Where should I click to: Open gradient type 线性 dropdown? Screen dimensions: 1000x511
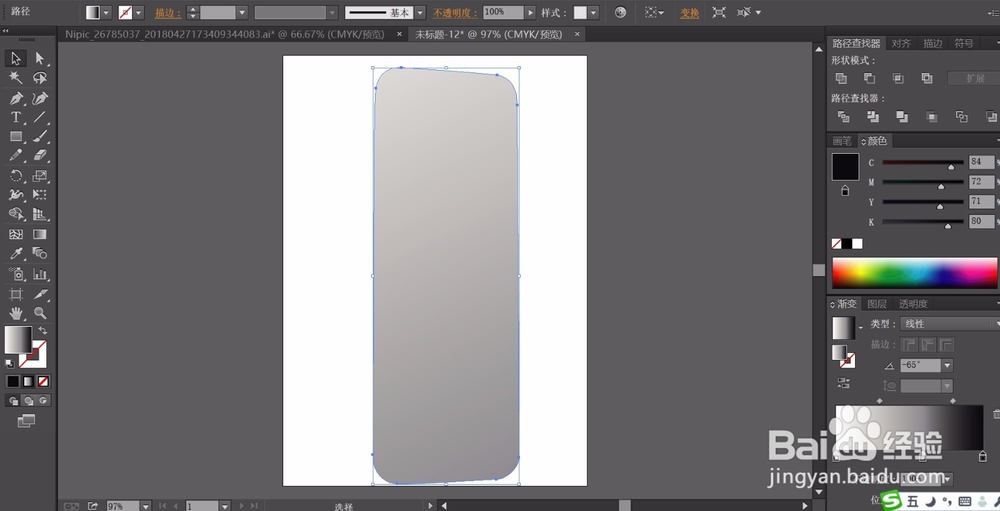[950, 324]
